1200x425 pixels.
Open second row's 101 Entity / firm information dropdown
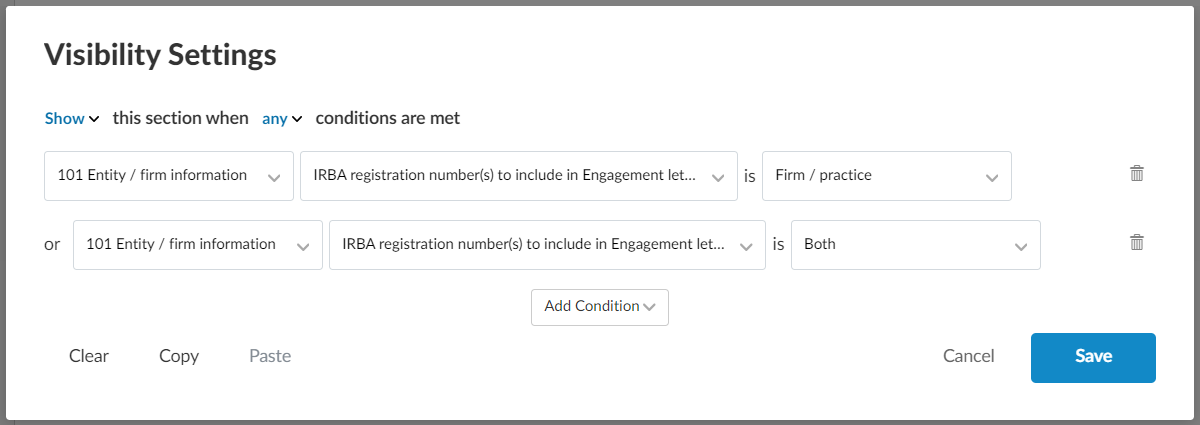(x=197, y=245)
